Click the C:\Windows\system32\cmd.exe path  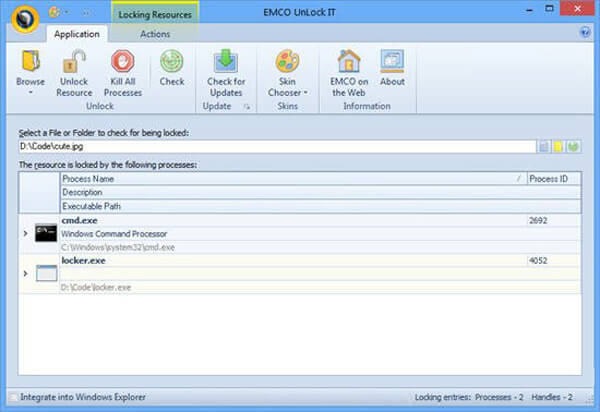118,247
